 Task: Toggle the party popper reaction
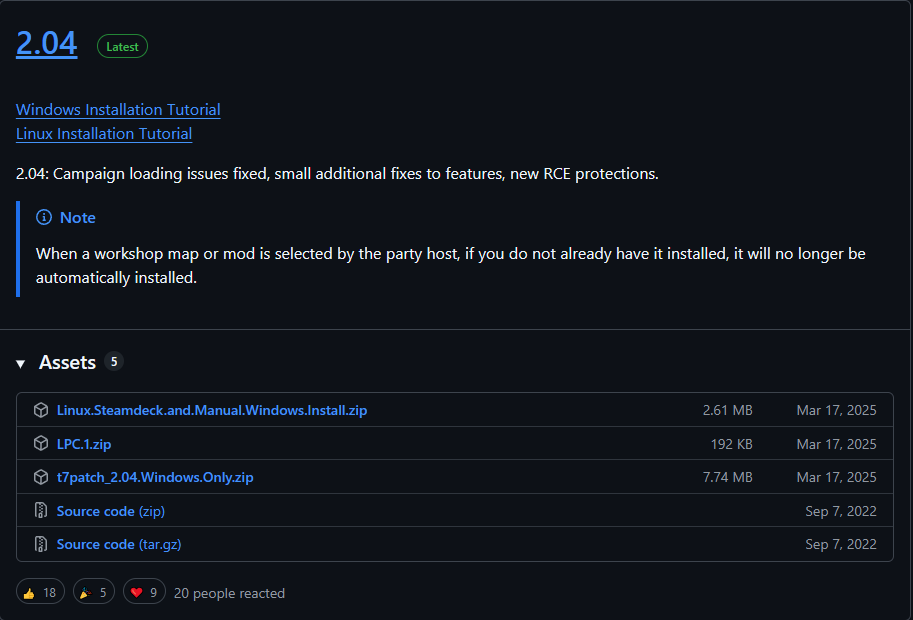(x=96, y=593)
